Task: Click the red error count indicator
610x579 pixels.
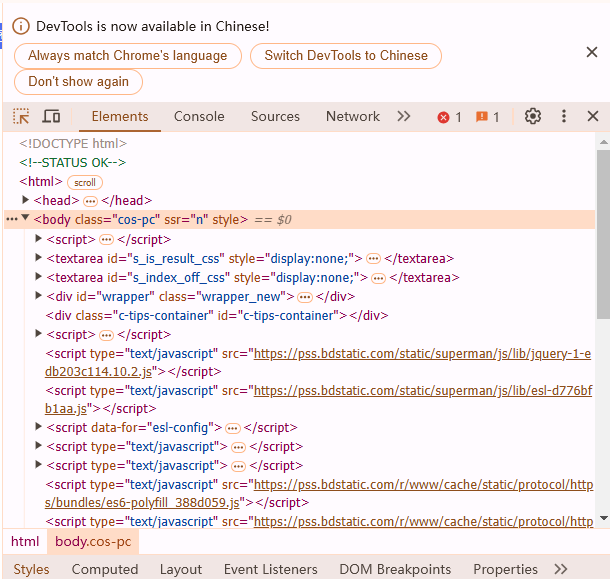Action: click(x=449, y=117)
